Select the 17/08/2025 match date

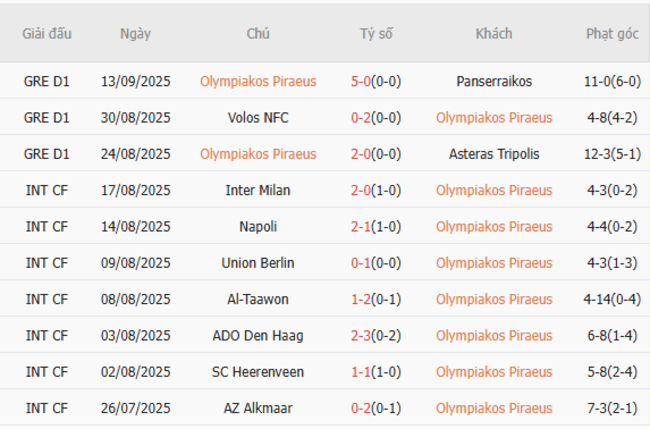[x=135, y=190]
